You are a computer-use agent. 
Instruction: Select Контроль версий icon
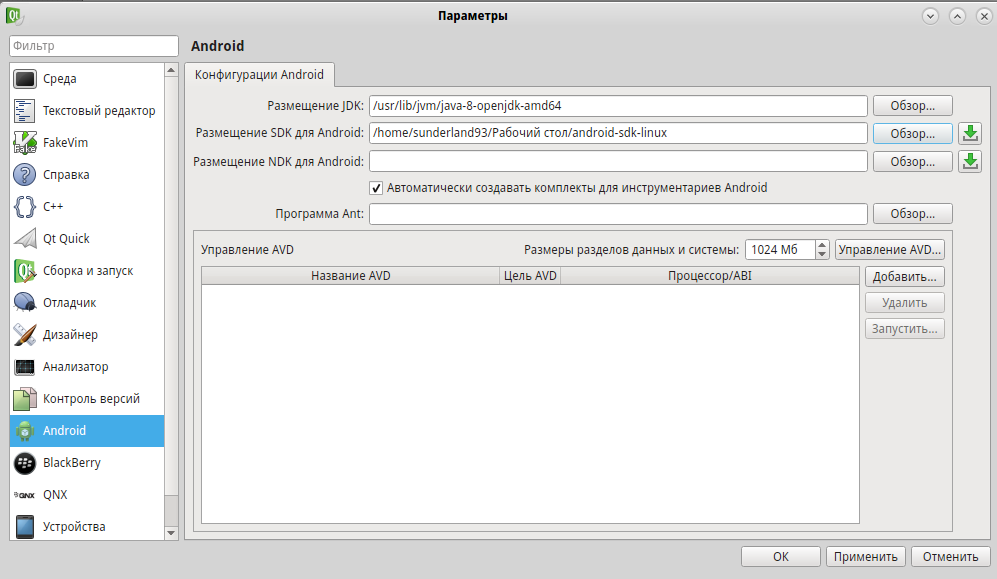point(25,398)
